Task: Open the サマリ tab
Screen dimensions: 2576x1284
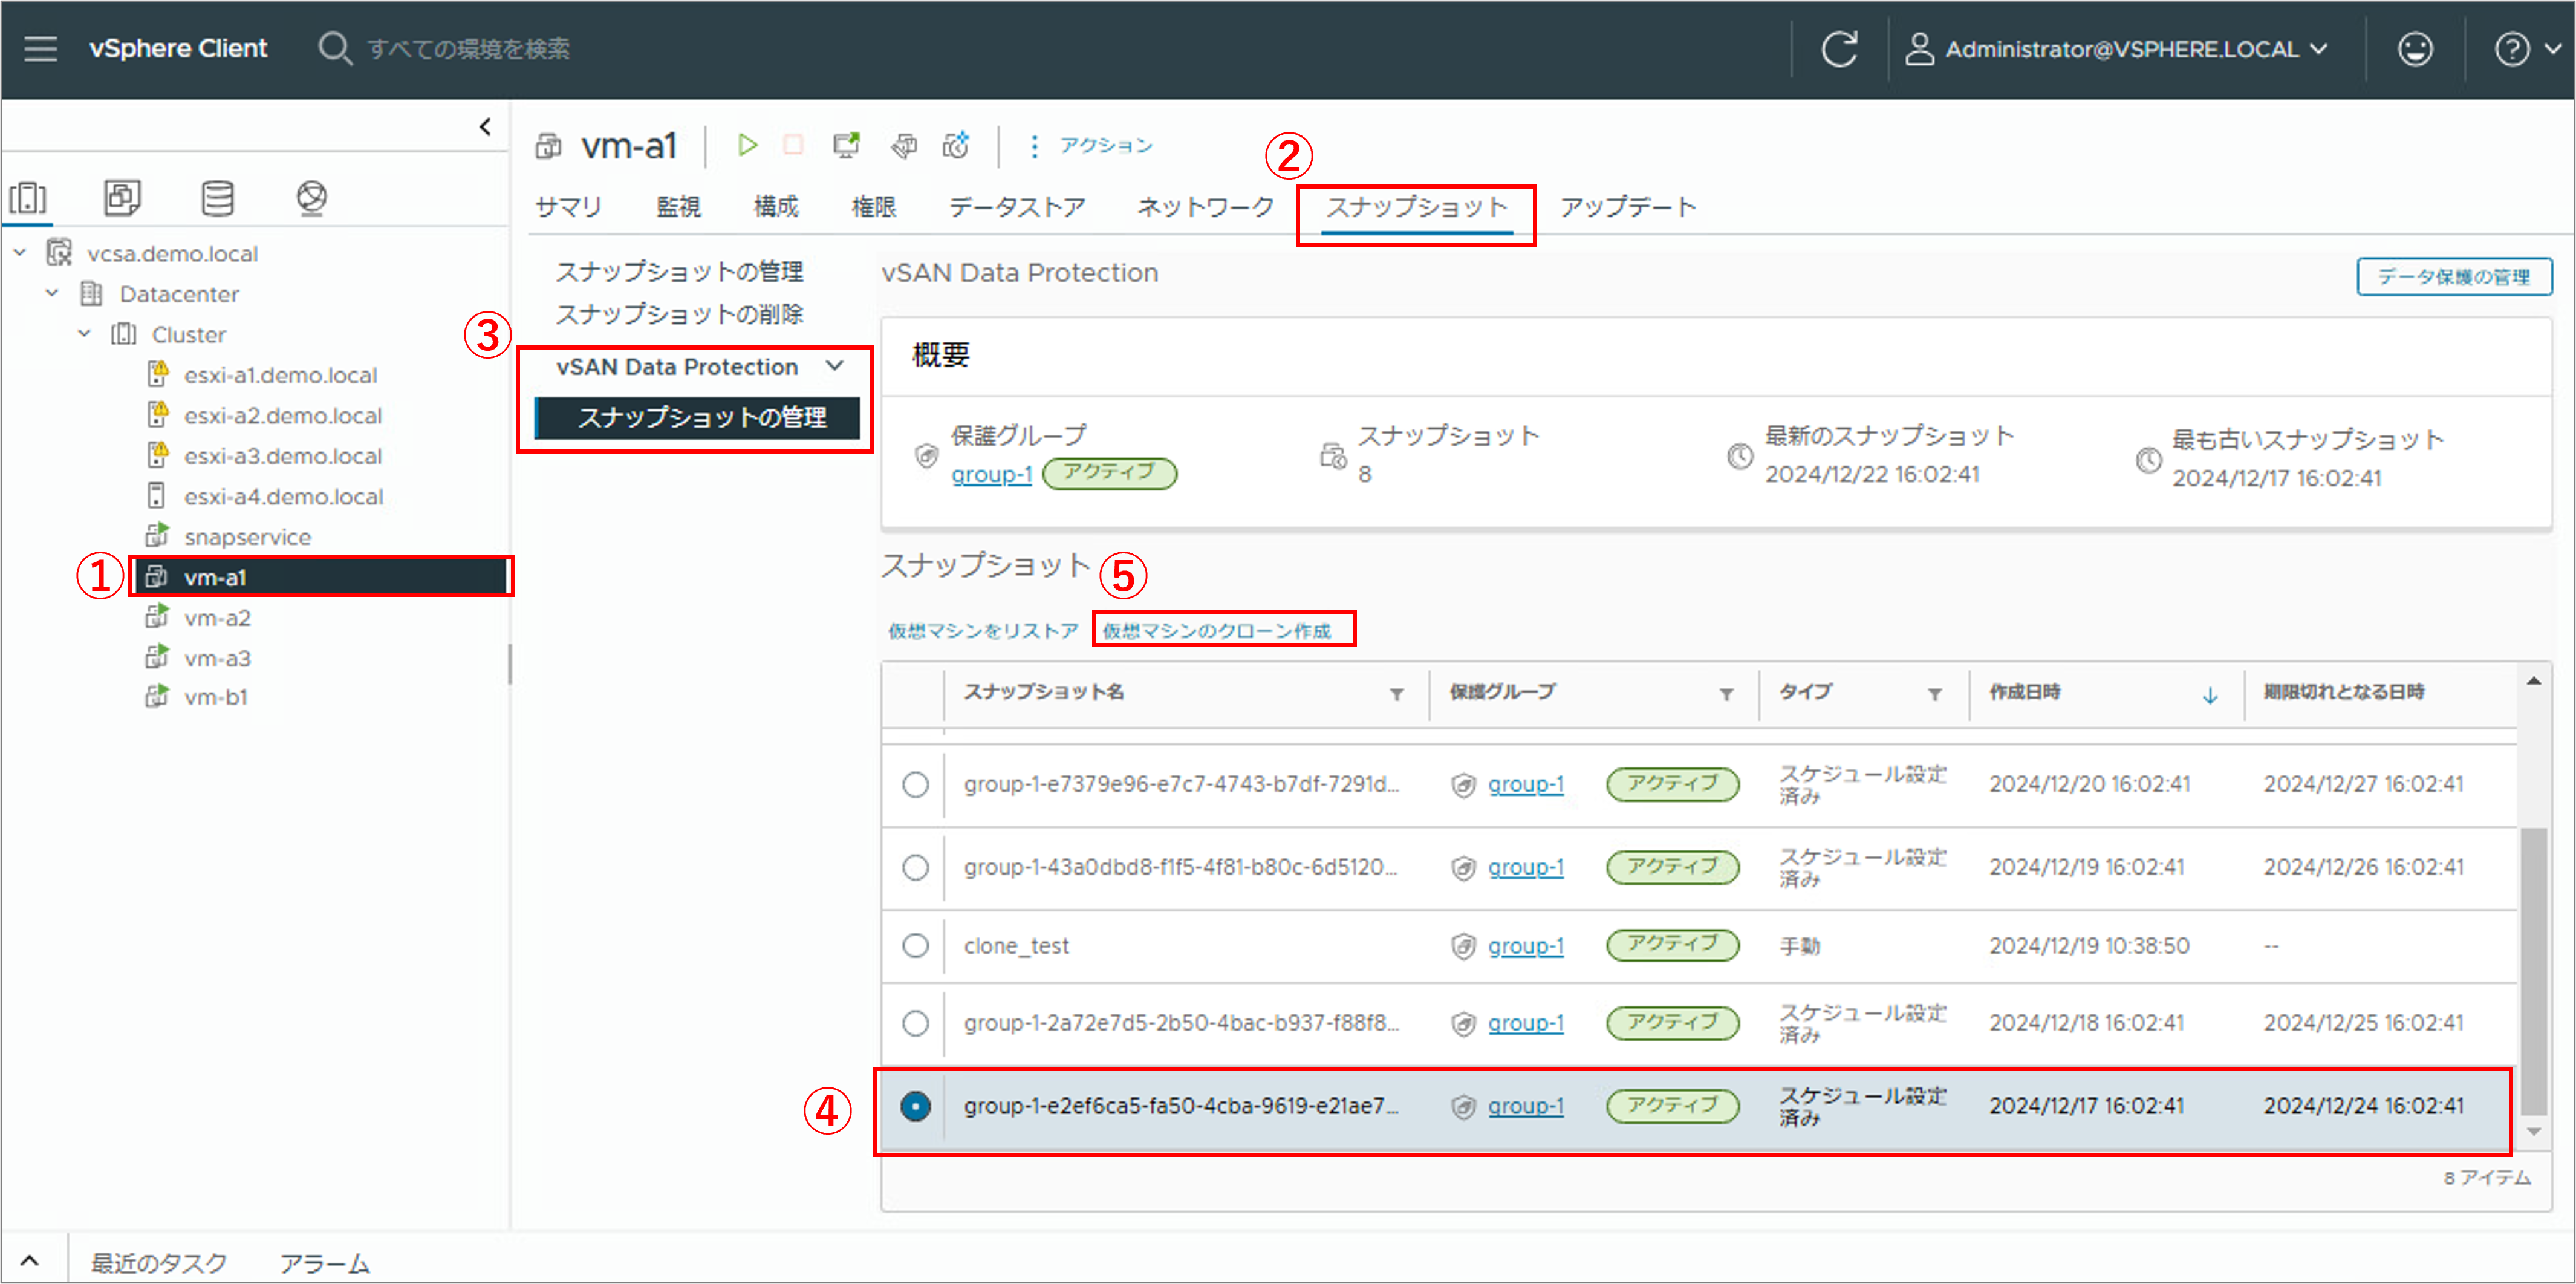Action: pos(568,207)
